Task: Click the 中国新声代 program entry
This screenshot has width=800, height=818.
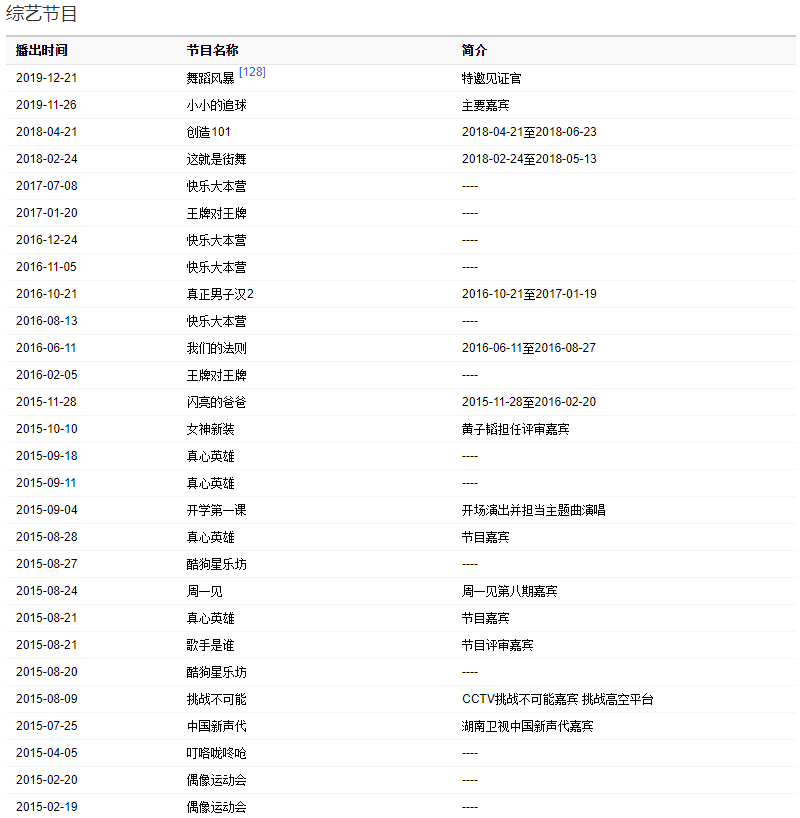Action: [x=216, y=726]
